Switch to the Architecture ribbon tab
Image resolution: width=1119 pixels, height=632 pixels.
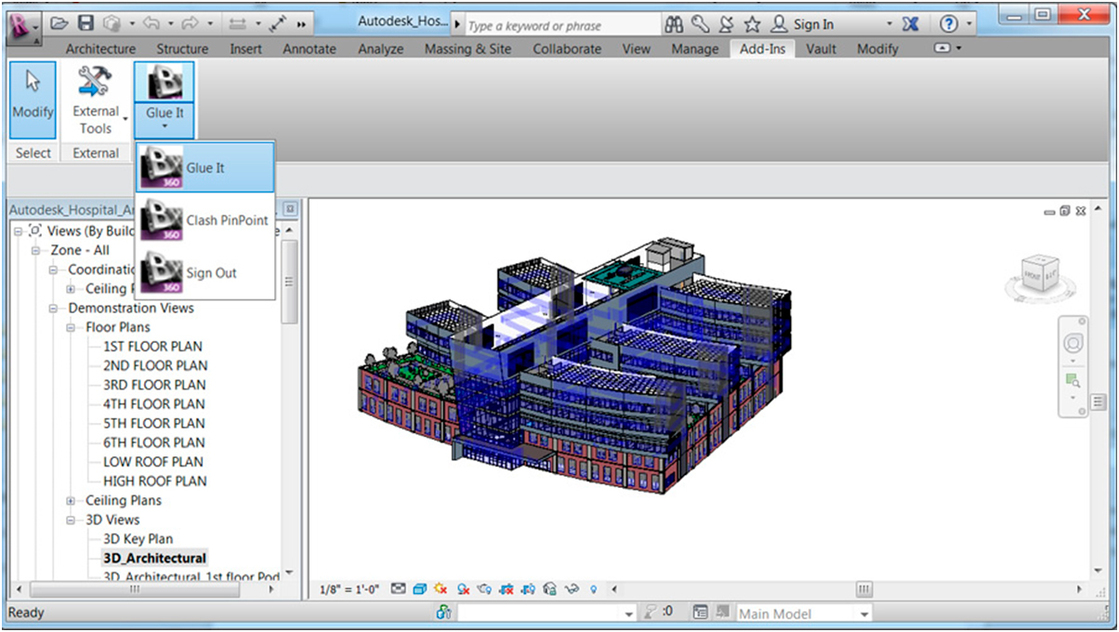(x=99, y=48)
